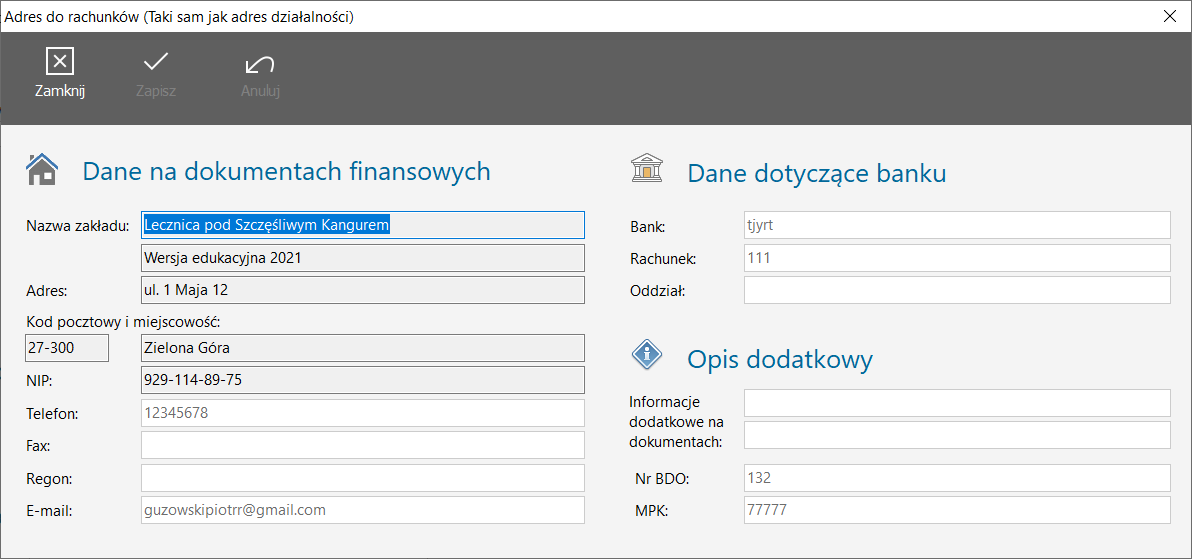Click the Zapisz checkmark icon
Viewport: 1192px width, 559px height.
[x=156, y=62]
